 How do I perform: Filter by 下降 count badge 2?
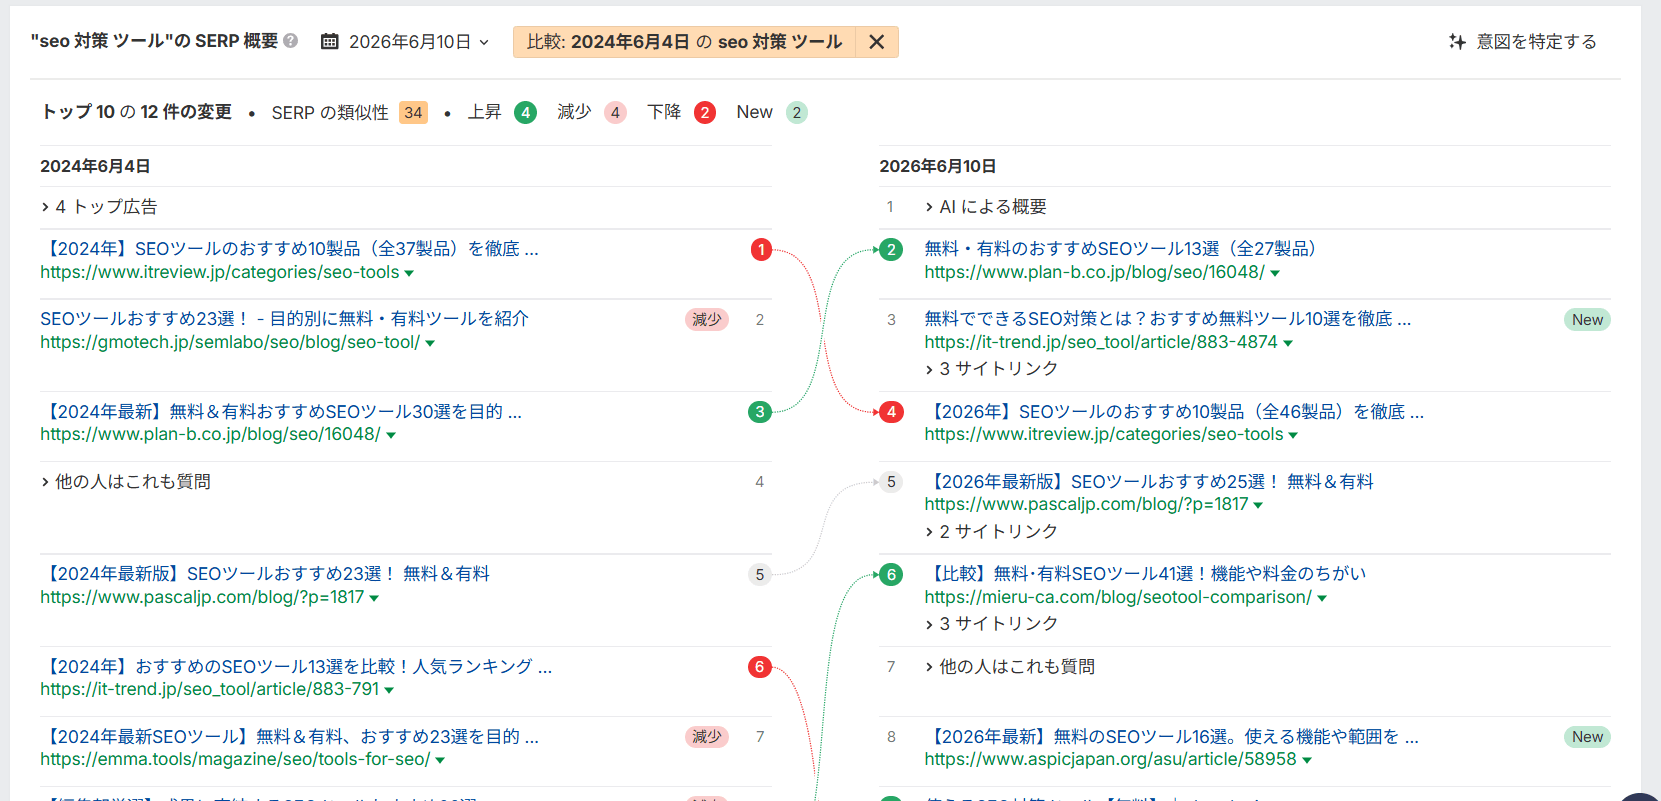tap(705, 112)
